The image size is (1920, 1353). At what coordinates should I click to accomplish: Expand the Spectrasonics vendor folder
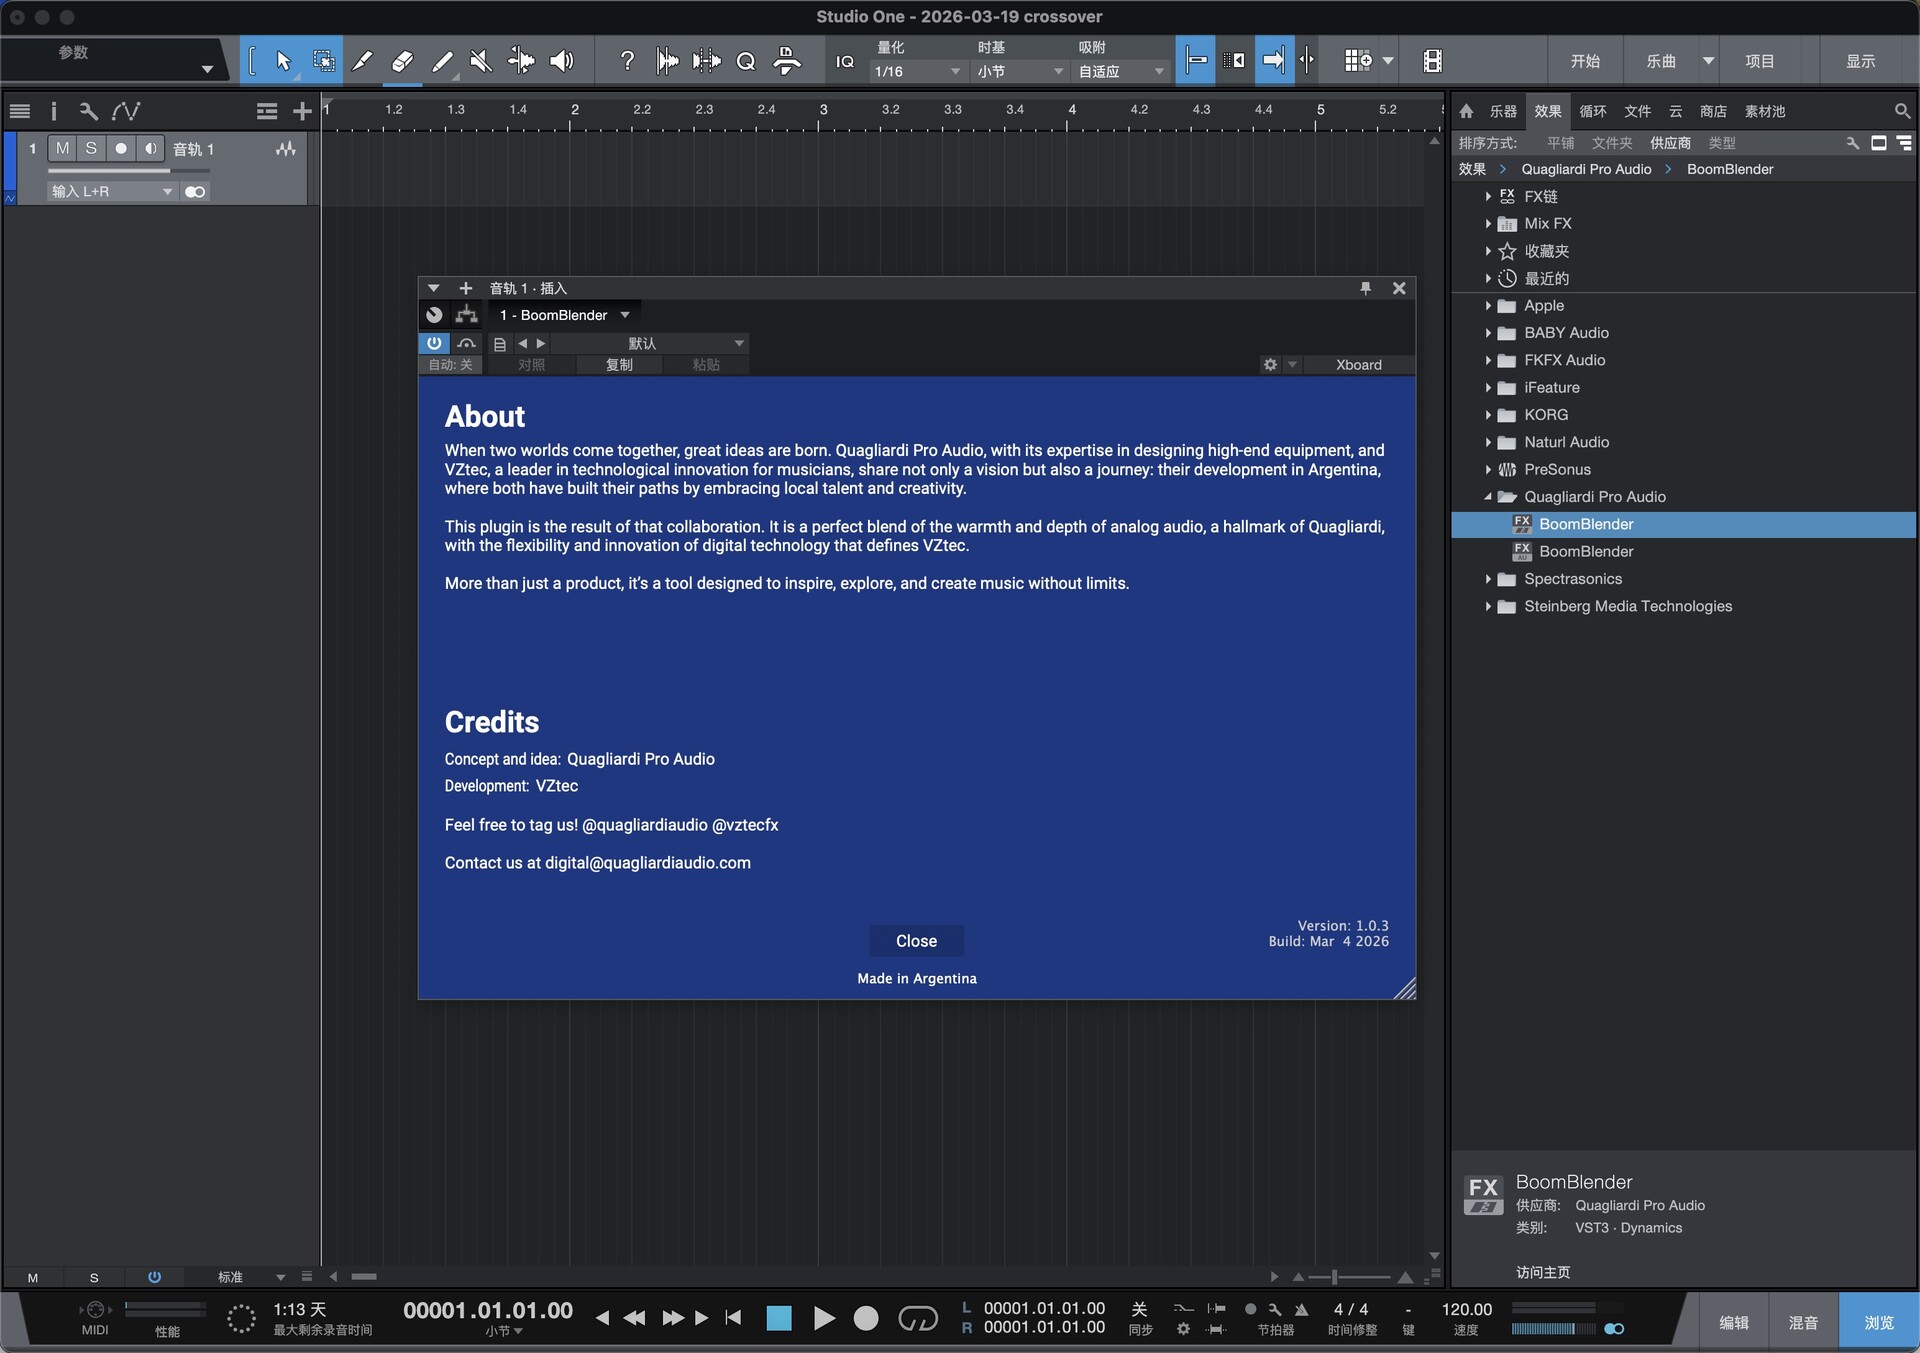point(1488,579)
